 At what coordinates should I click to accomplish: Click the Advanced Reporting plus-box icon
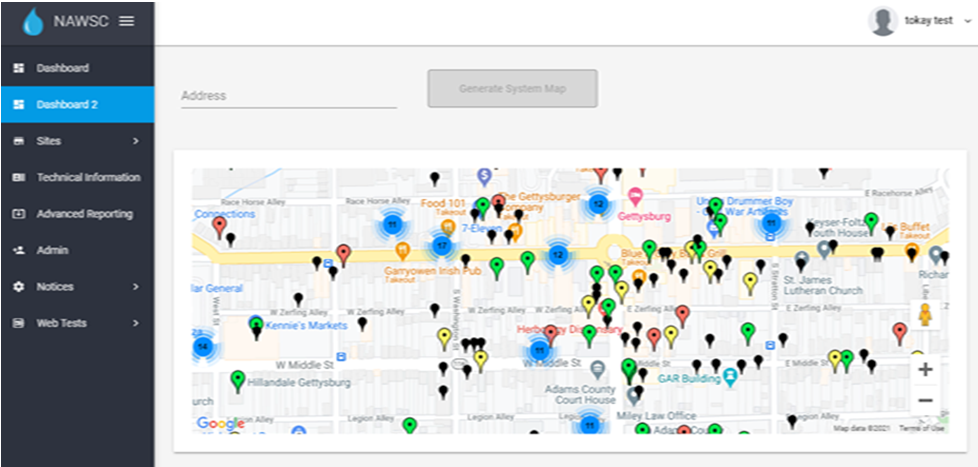click(x=19, y=214)
